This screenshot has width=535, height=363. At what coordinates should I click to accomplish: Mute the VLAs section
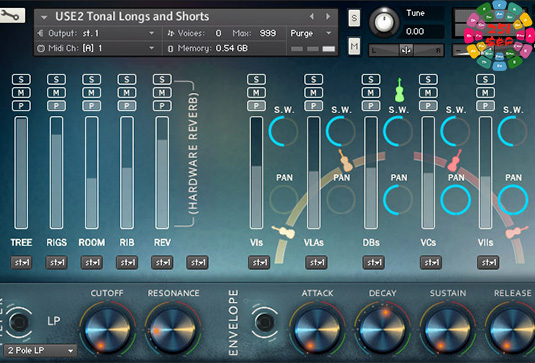[313, 92]
